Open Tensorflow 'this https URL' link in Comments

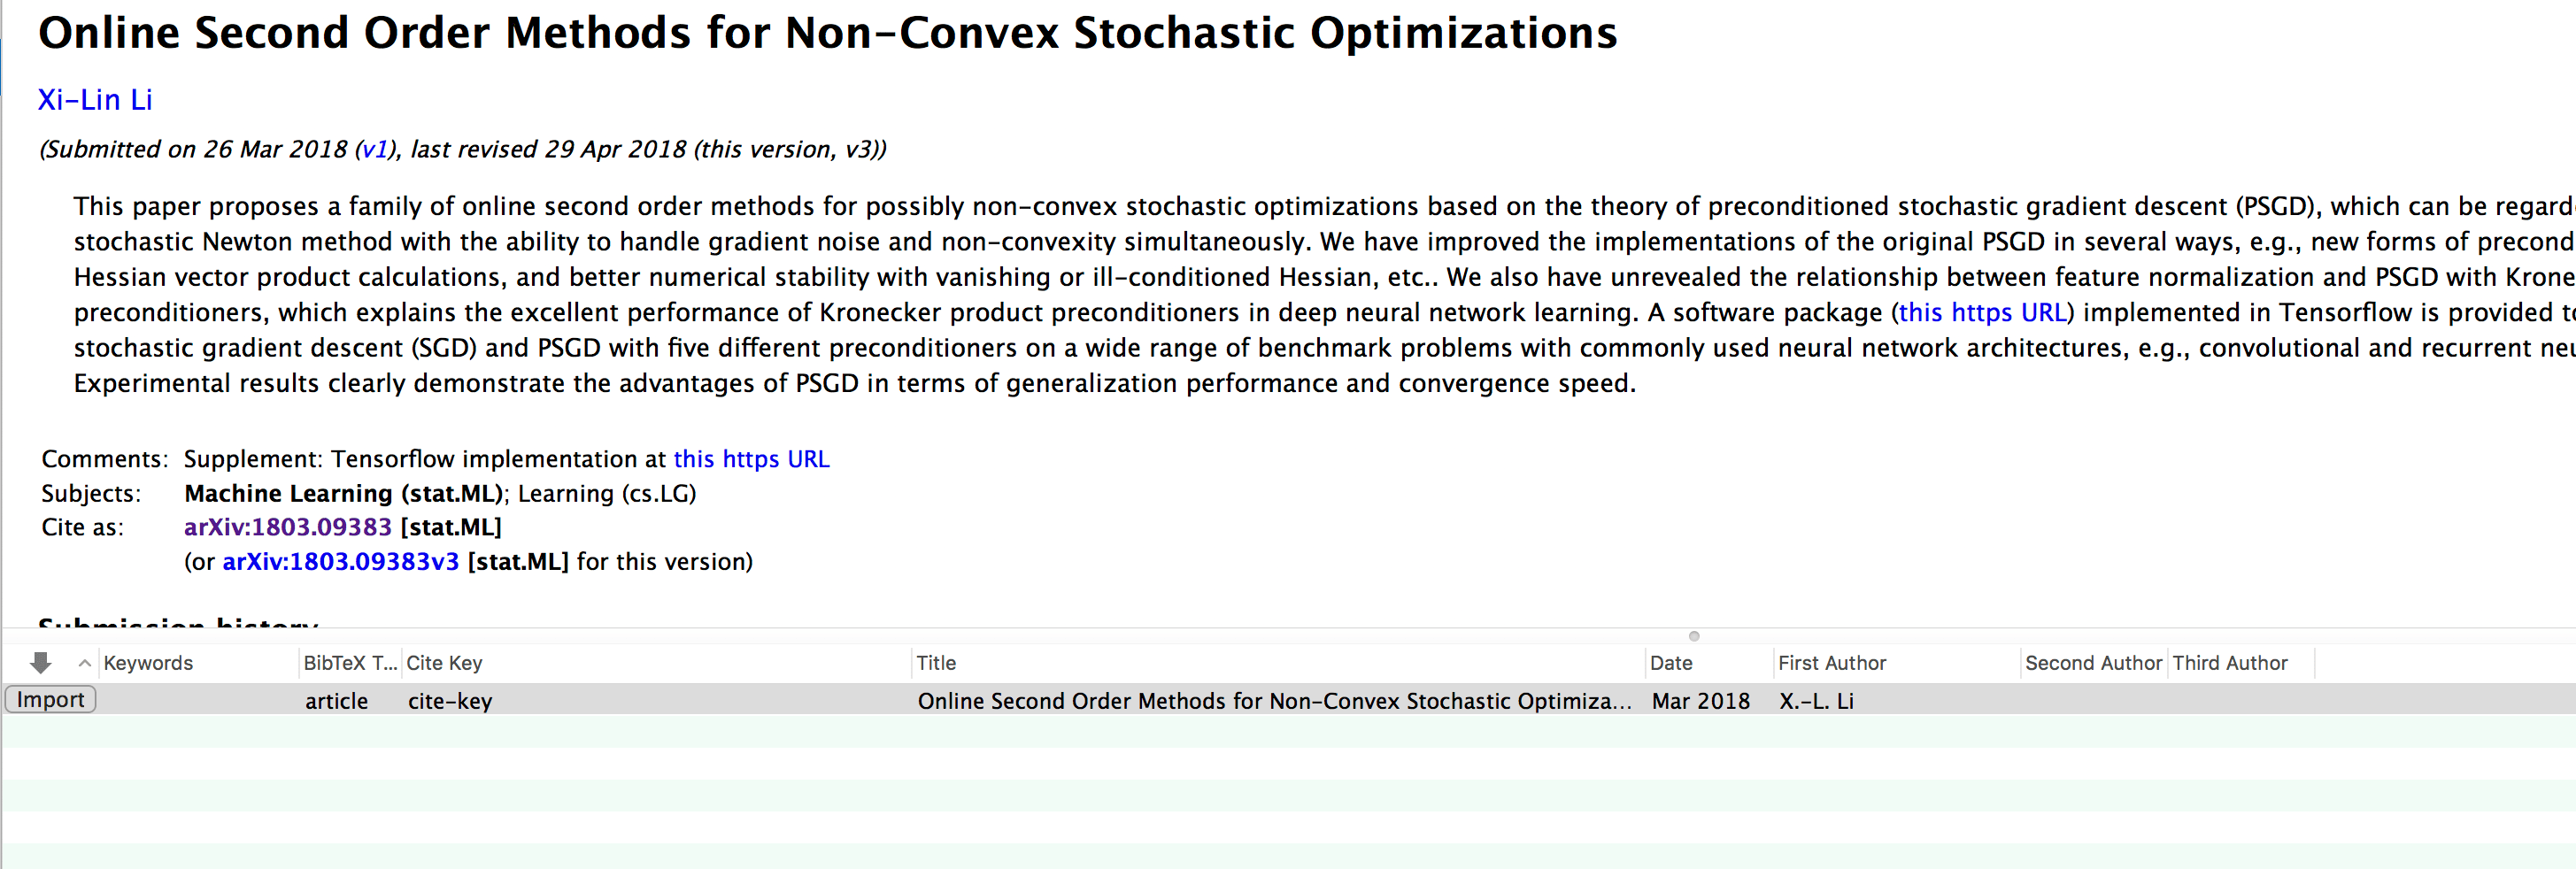click(x=751, y=459)
